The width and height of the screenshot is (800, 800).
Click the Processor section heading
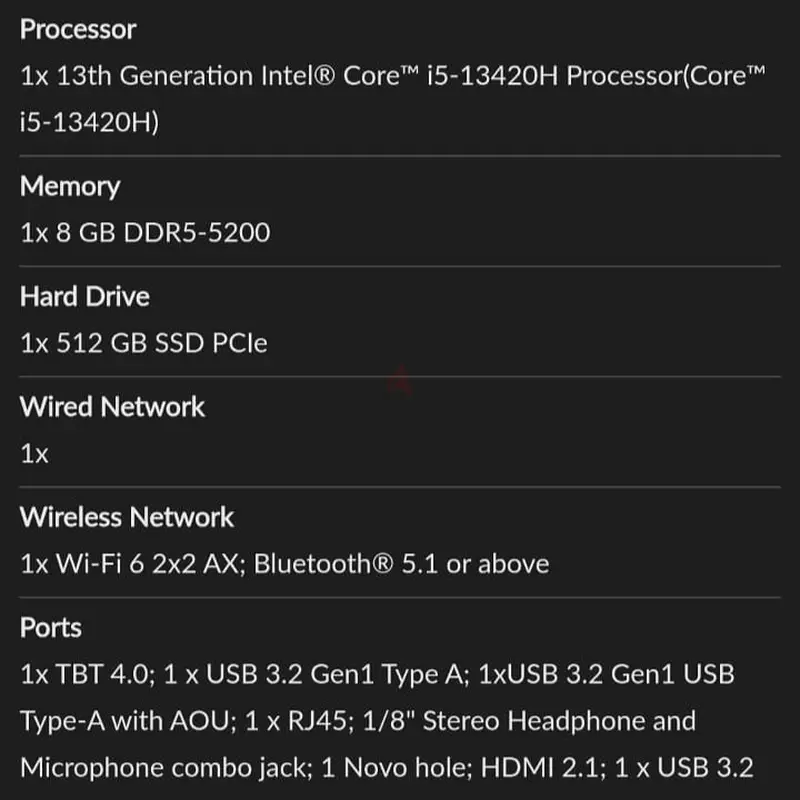click(x=78, y=29)
